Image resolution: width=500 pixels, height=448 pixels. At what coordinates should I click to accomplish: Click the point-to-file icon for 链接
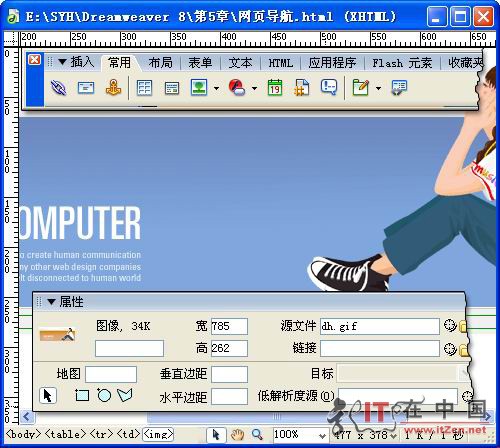pyautogui.click(x=450, y=349)
